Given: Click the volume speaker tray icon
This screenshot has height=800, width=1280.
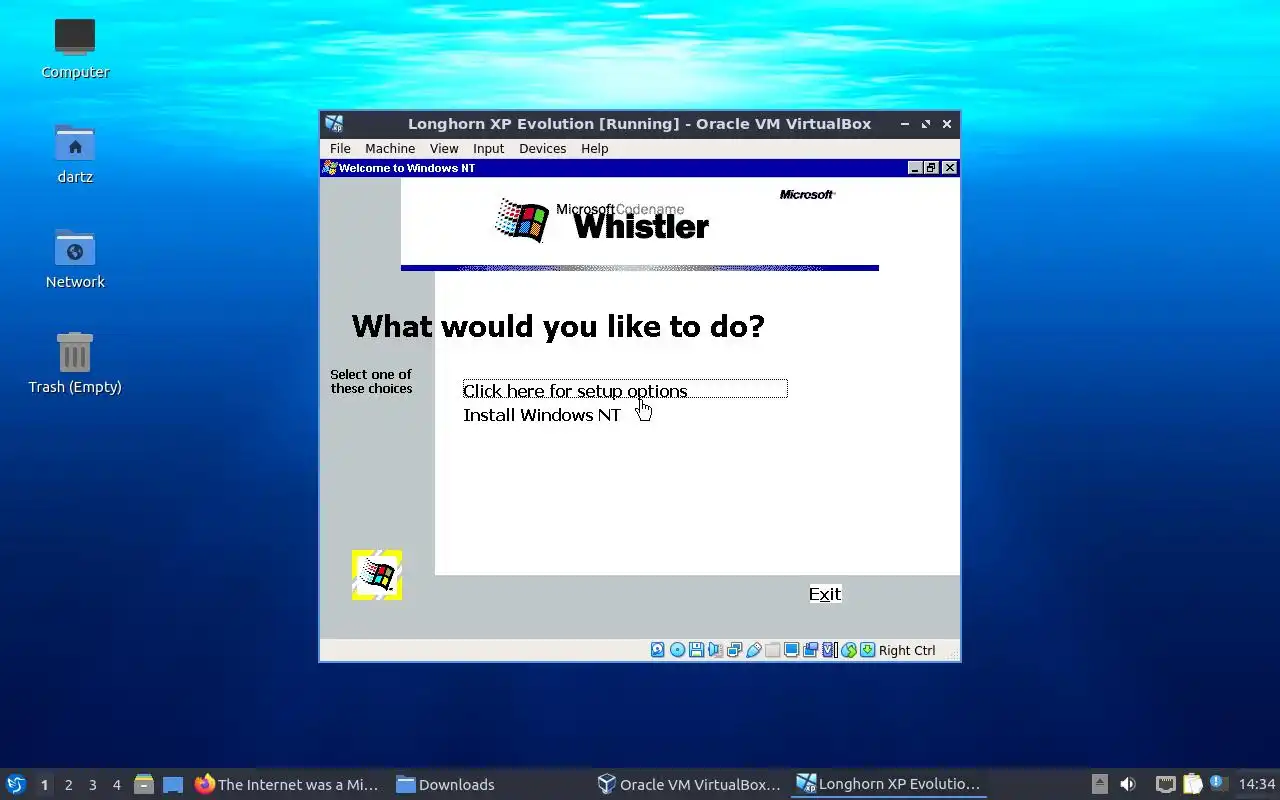Looking at the screenshot, I should (1128, 784).
